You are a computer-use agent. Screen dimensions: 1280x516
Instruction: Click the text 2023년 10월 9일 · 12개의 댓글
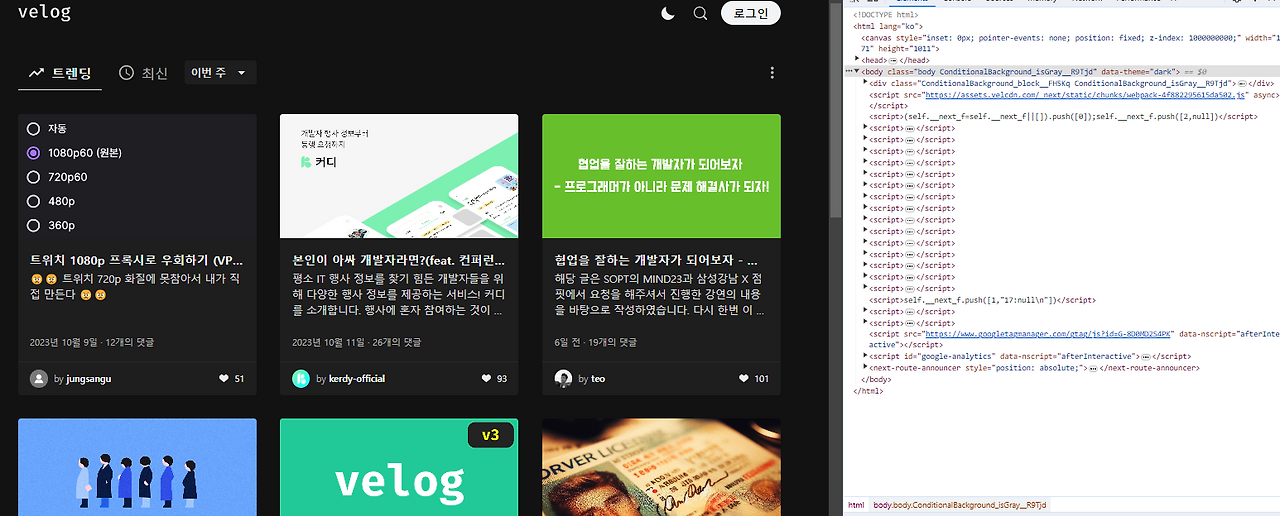pyautogui.click(x=92, y=342)
